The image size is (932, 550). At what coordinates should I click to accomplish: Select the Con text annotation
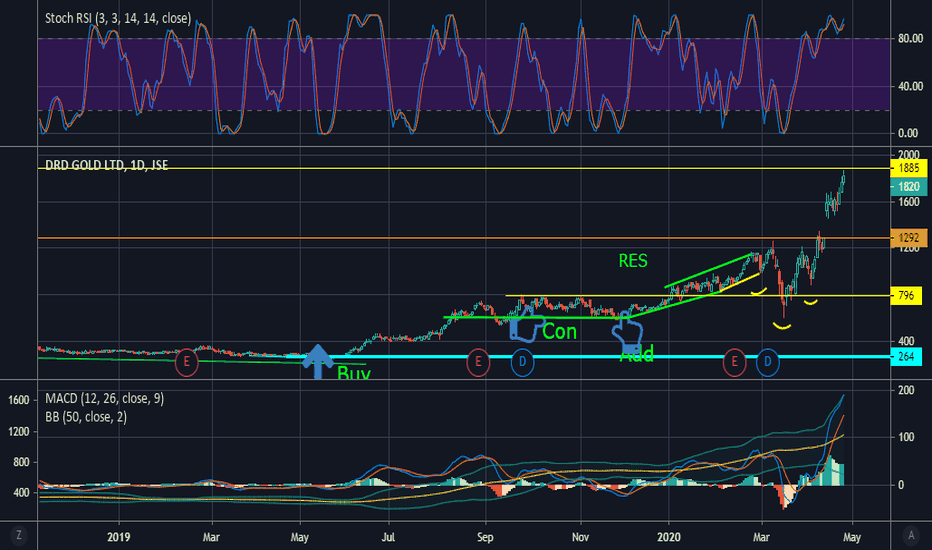pyautogui.click(x=559, y=331)
